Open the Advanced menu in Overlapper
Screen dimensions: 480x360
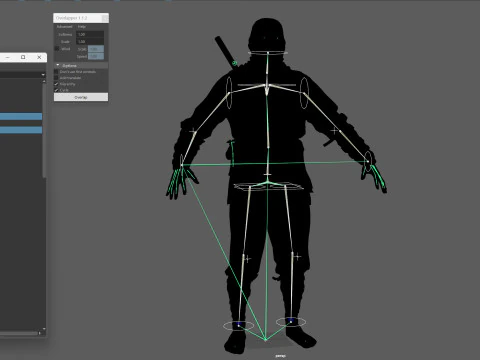pyautogui.click(x=64, y=27)
